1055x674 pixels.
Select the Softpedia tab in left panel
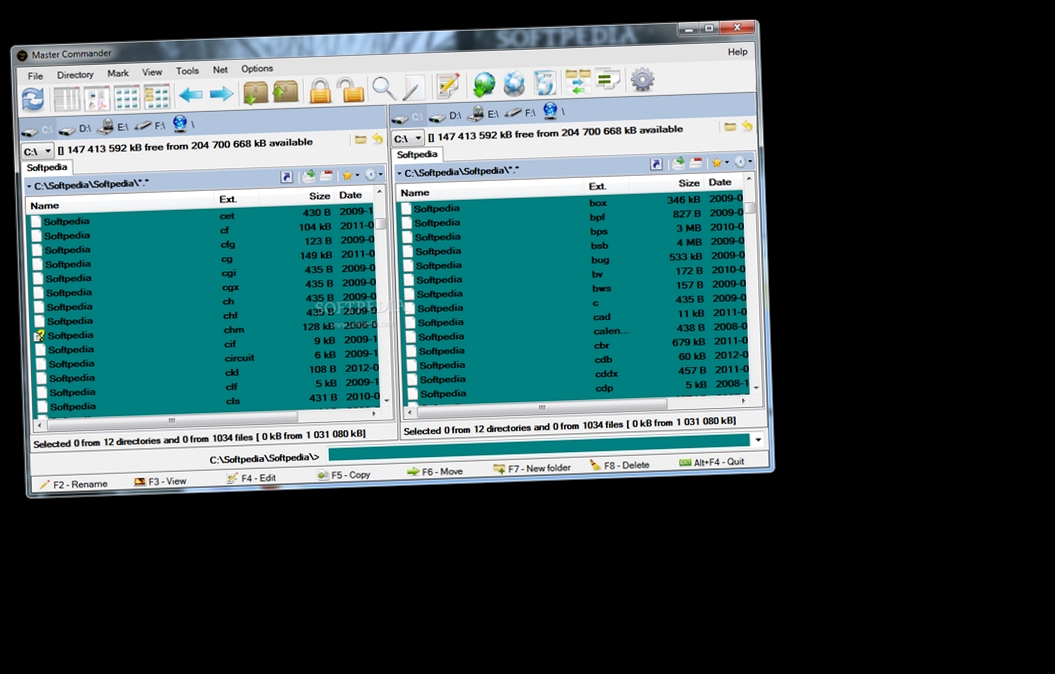[46, 167]
